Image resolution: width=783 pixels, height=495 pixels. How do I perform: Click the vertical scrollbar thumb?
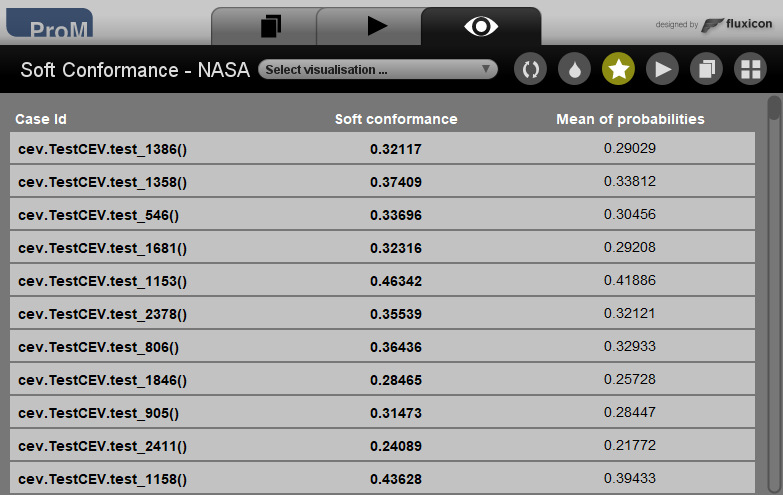[x=773, y=108]
